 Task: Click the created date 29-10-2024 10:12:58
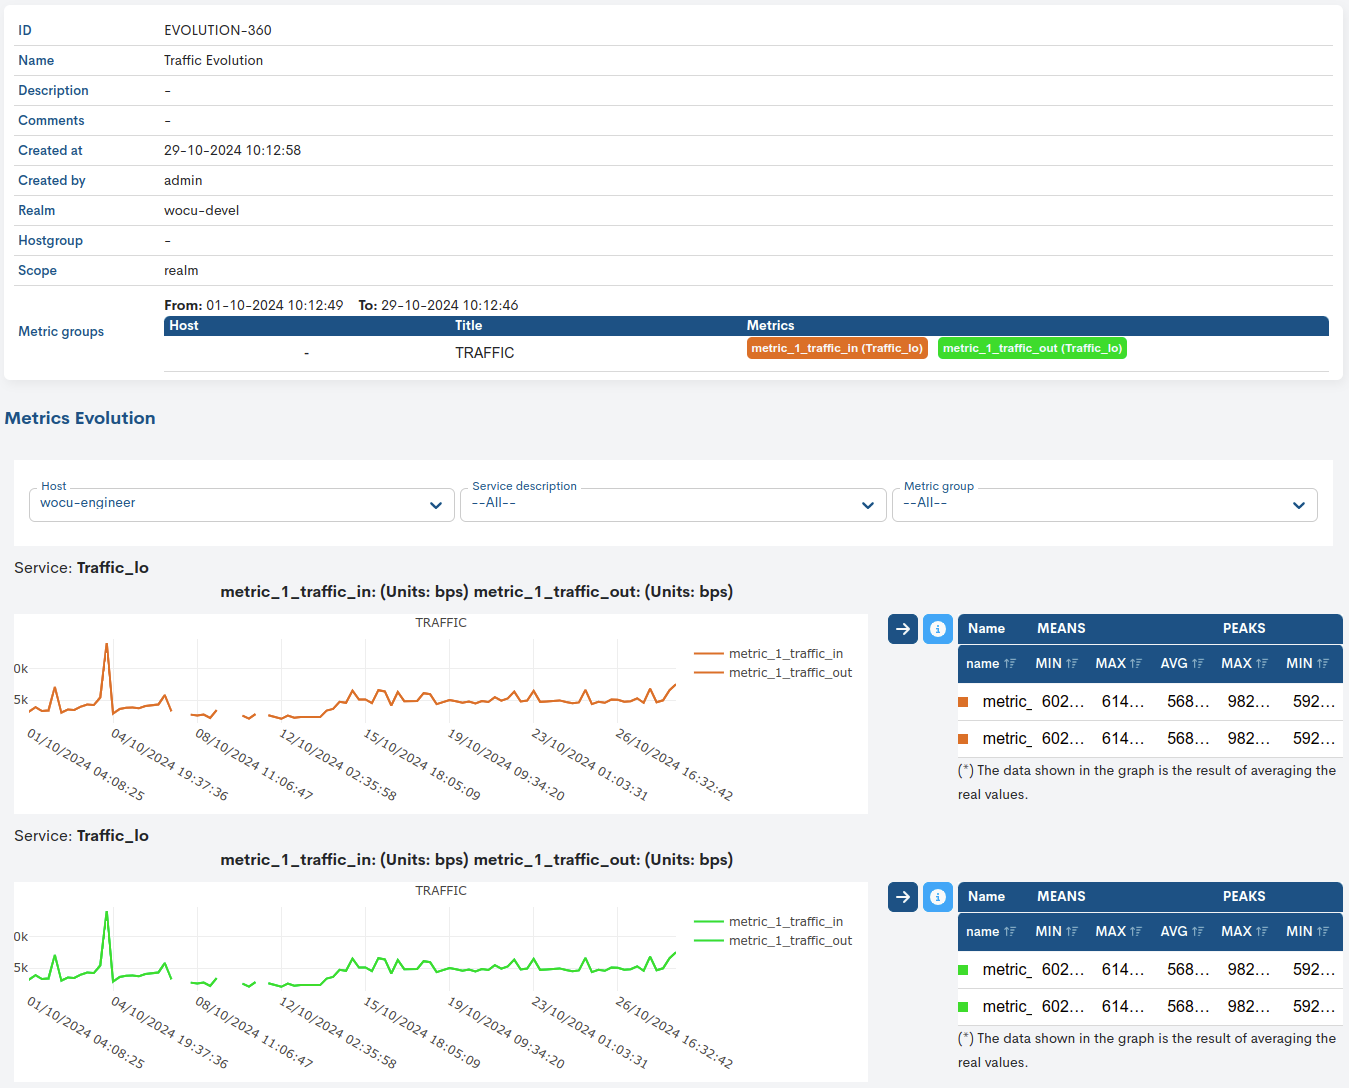click(x=232, y=150)
